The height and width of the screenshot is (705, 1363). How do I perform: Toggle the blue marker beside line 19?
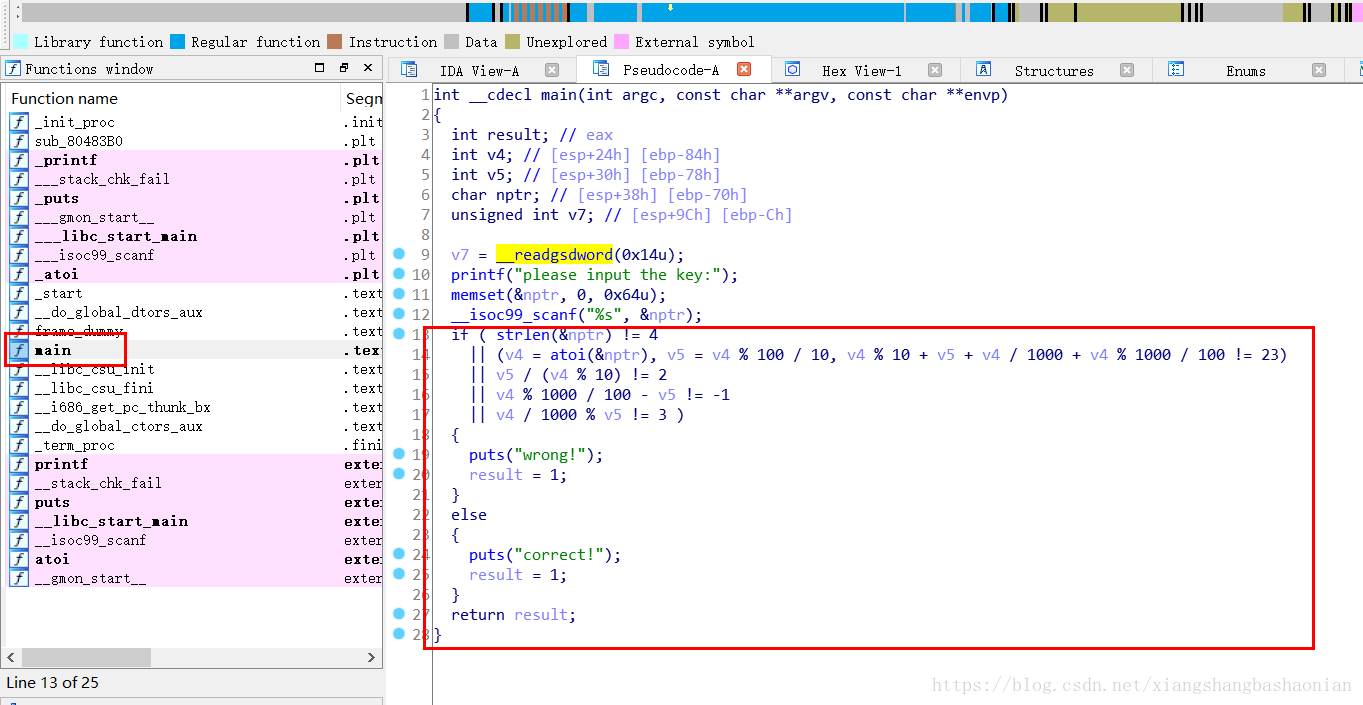click(399, 455)
